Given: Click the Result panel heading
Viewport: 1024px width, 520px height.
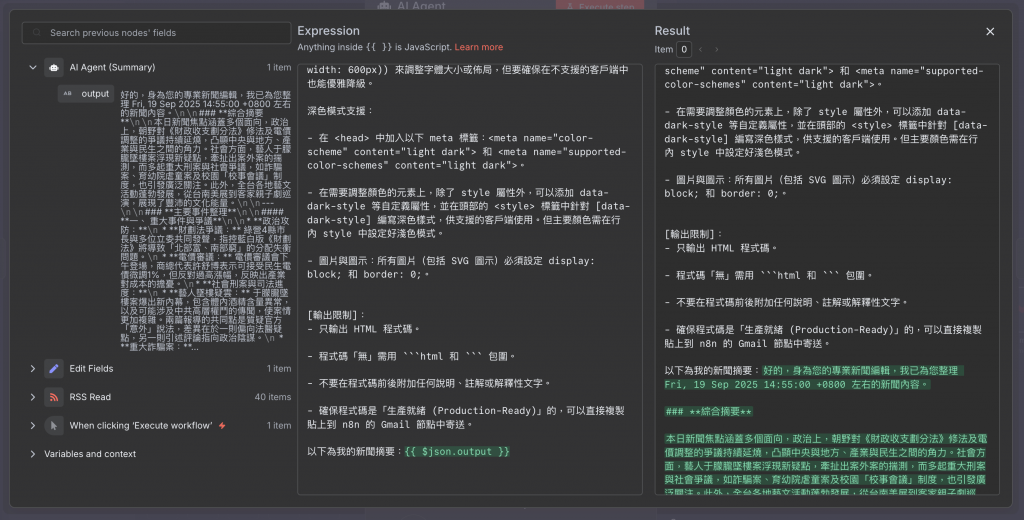Looking at the screenshot, I should (x=672, y=31).
